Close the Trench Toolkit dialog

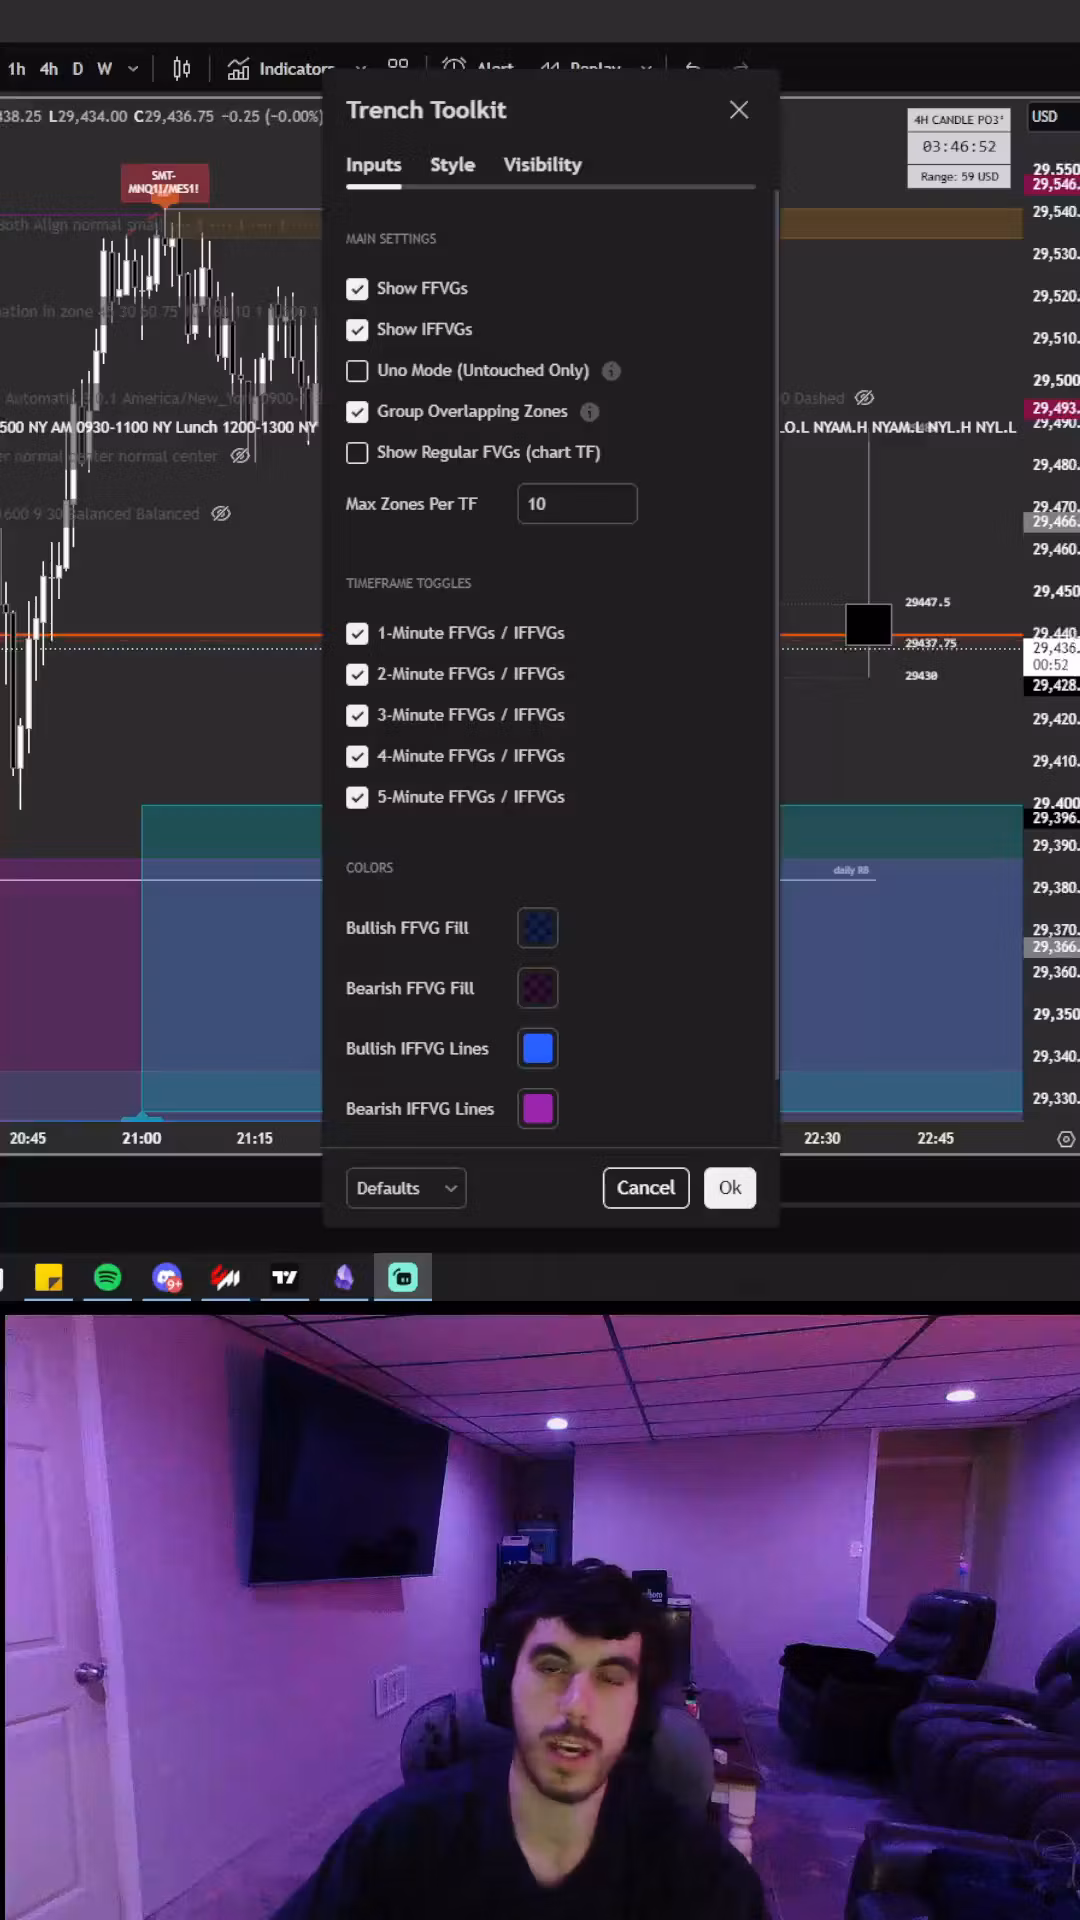point(739,110)
